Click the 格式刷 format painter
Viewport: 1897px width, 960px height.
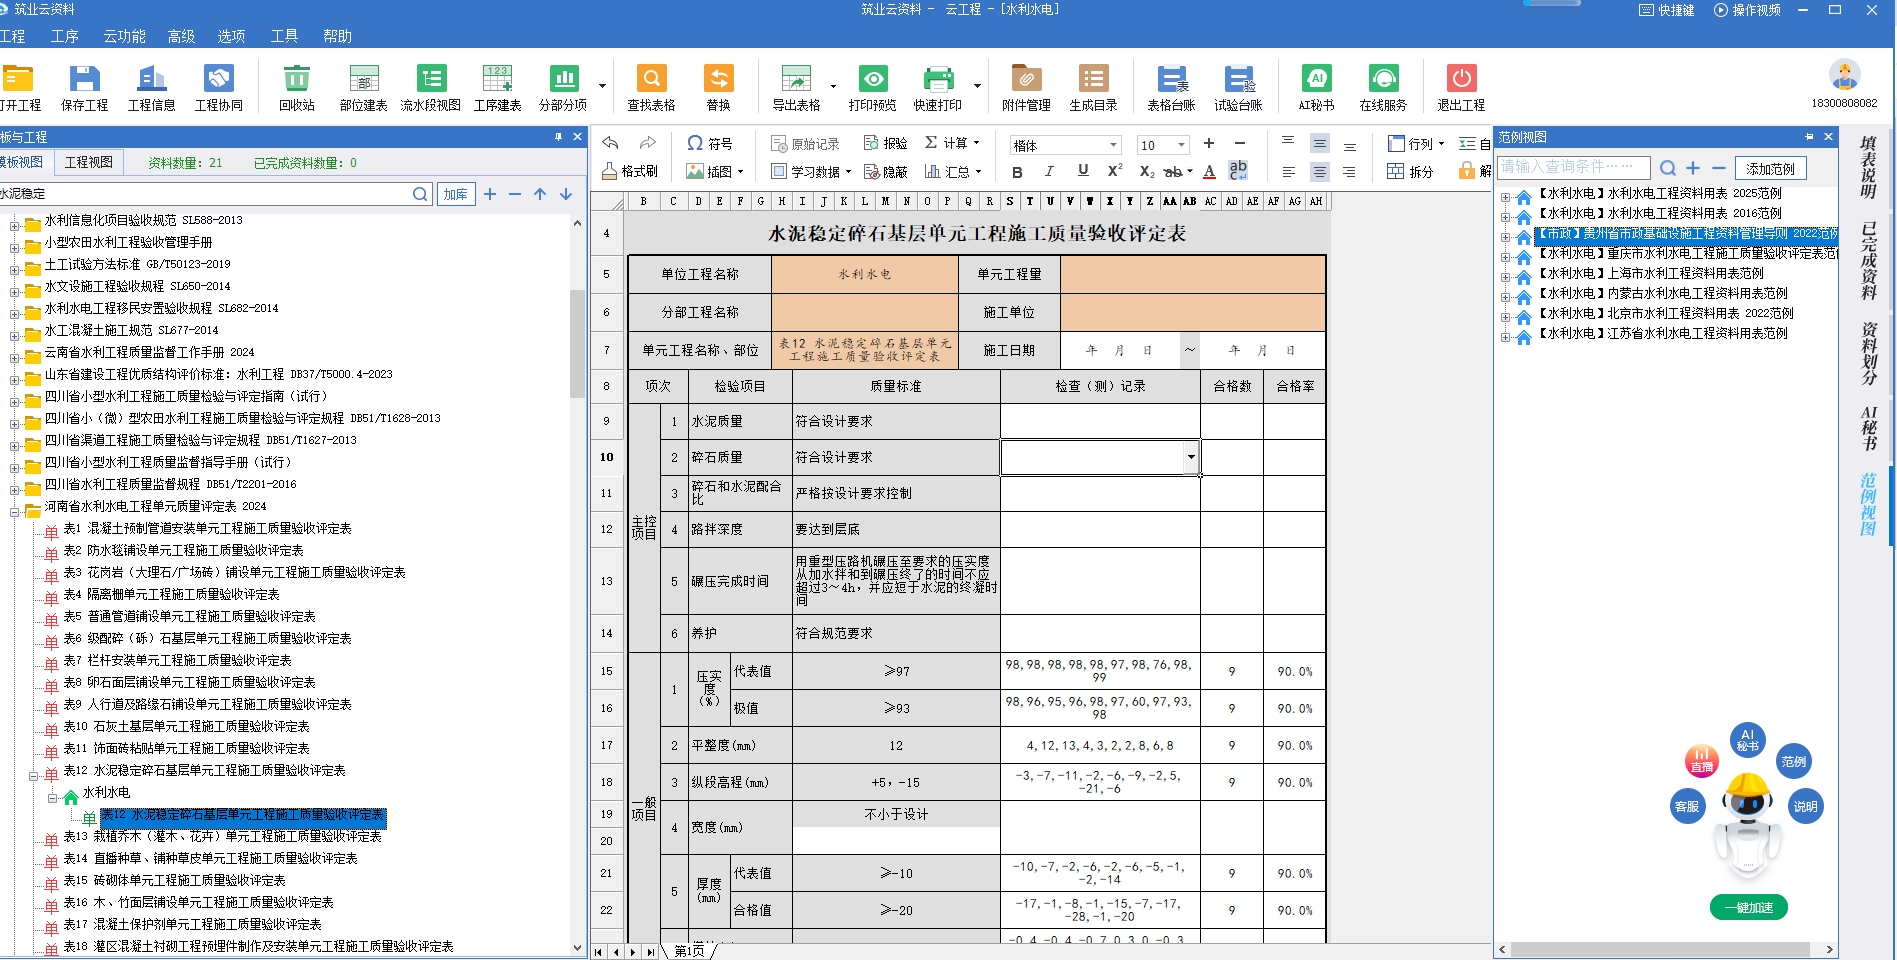click(x=630, y=171)
